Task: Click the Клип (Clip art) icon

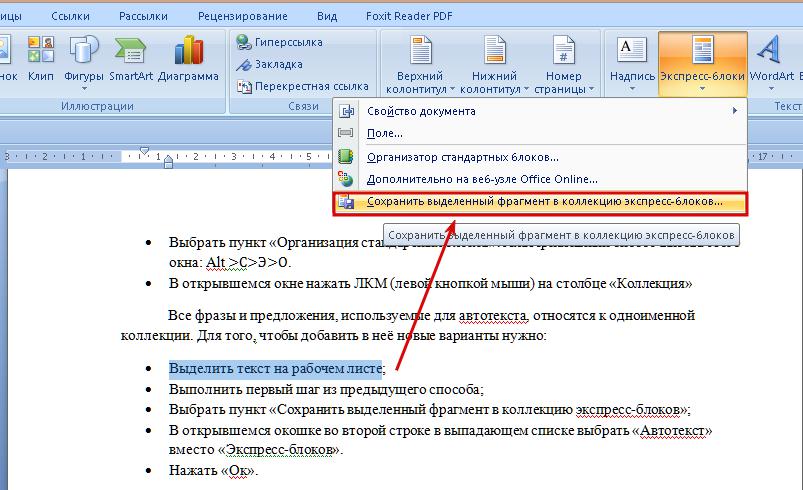Action: 41,59
